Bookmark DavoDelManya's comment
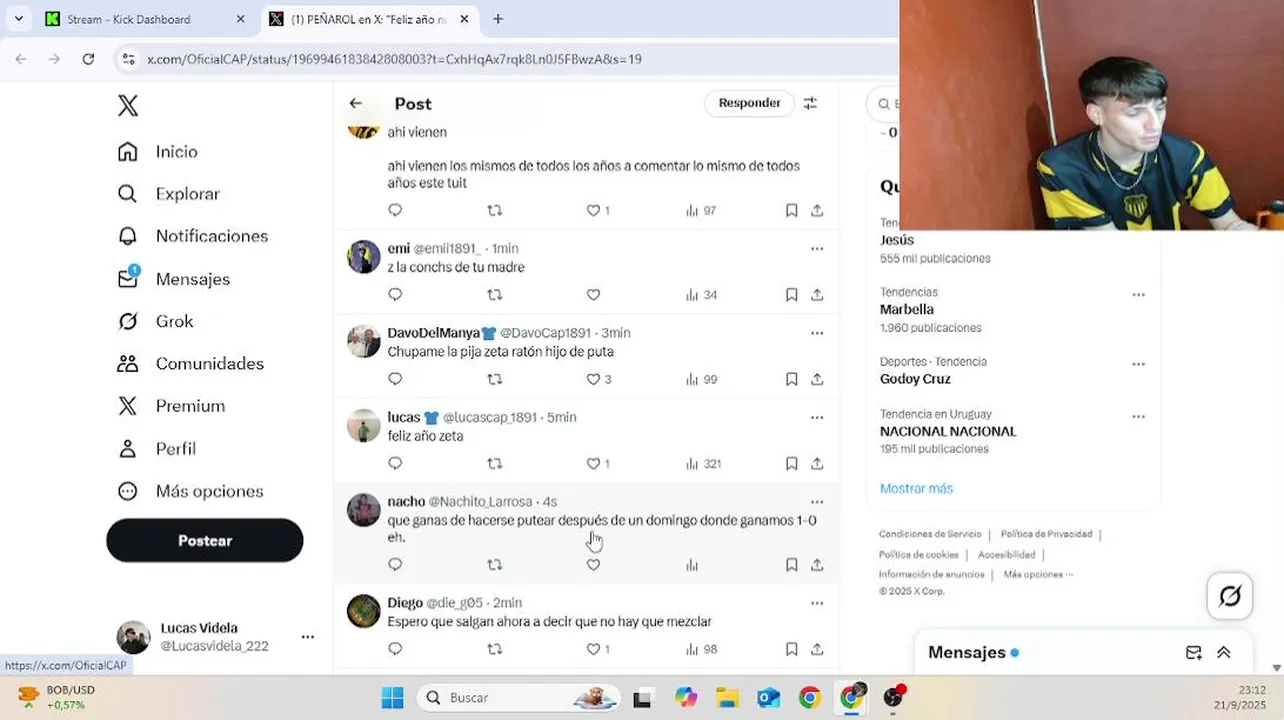 click(791, 379)
